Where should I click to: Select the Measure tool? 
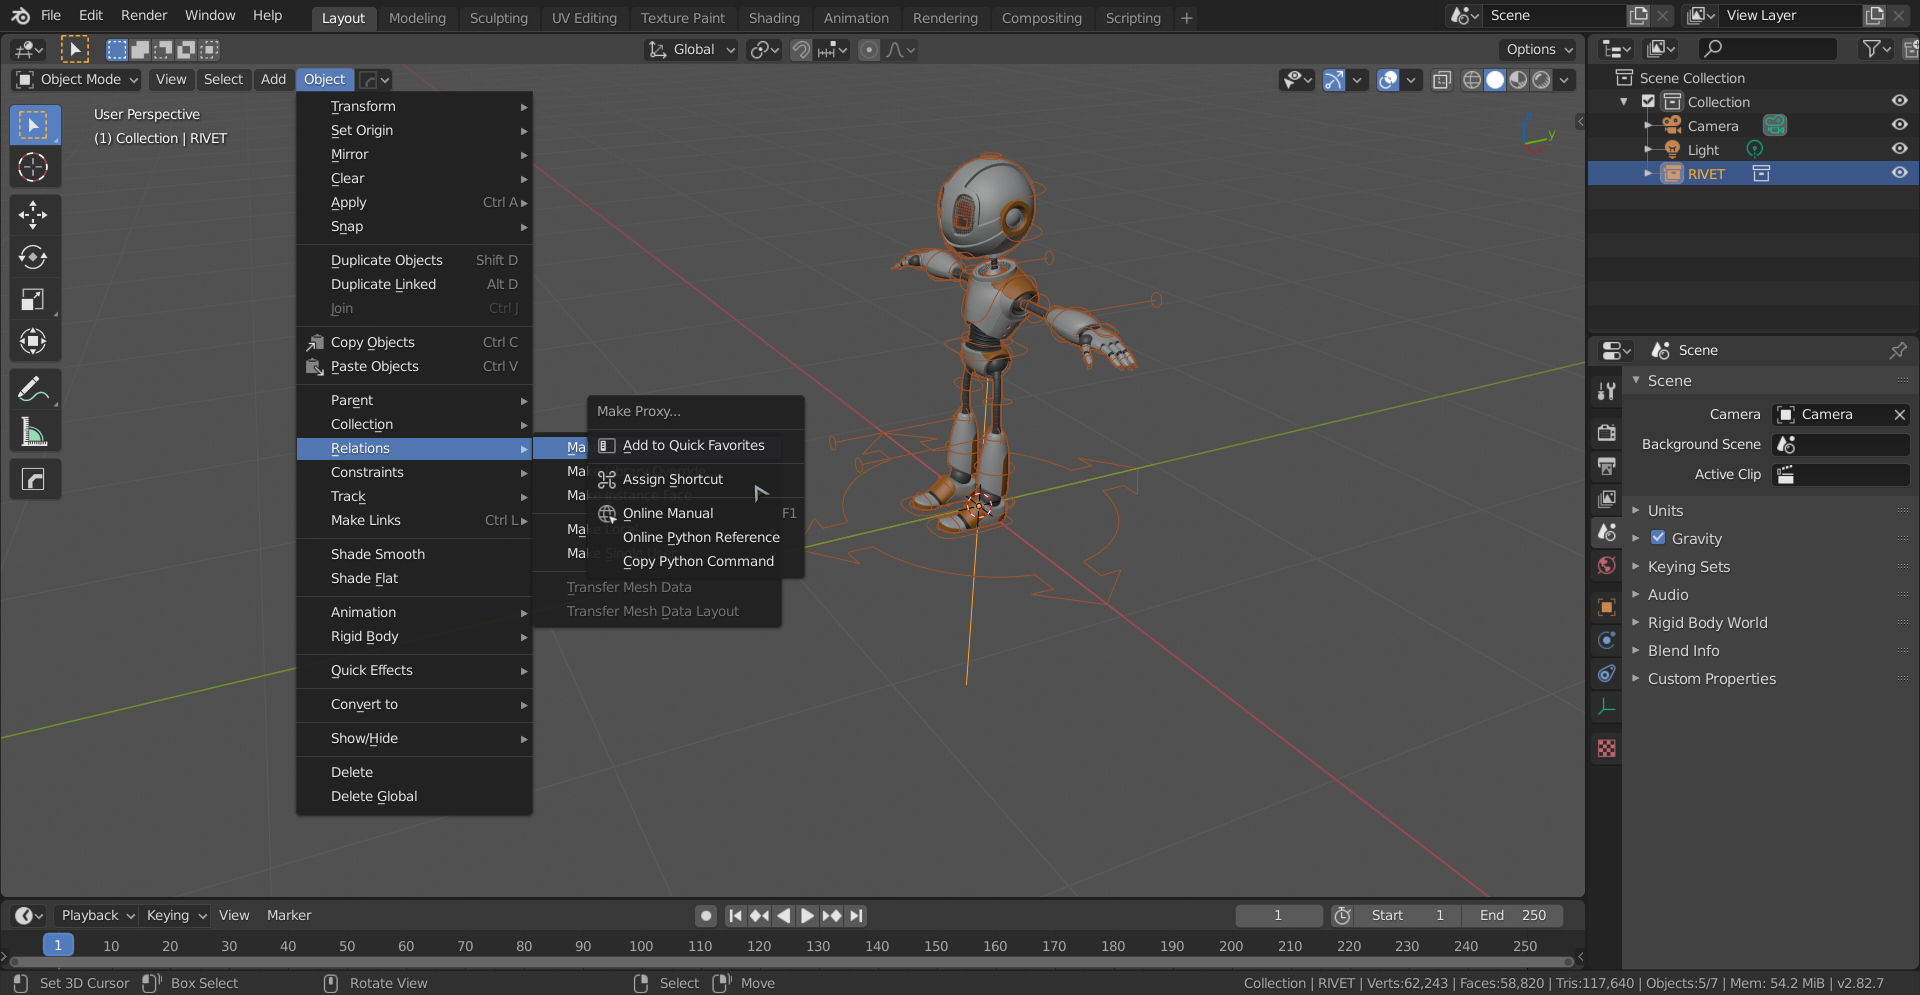coord(33,433)
